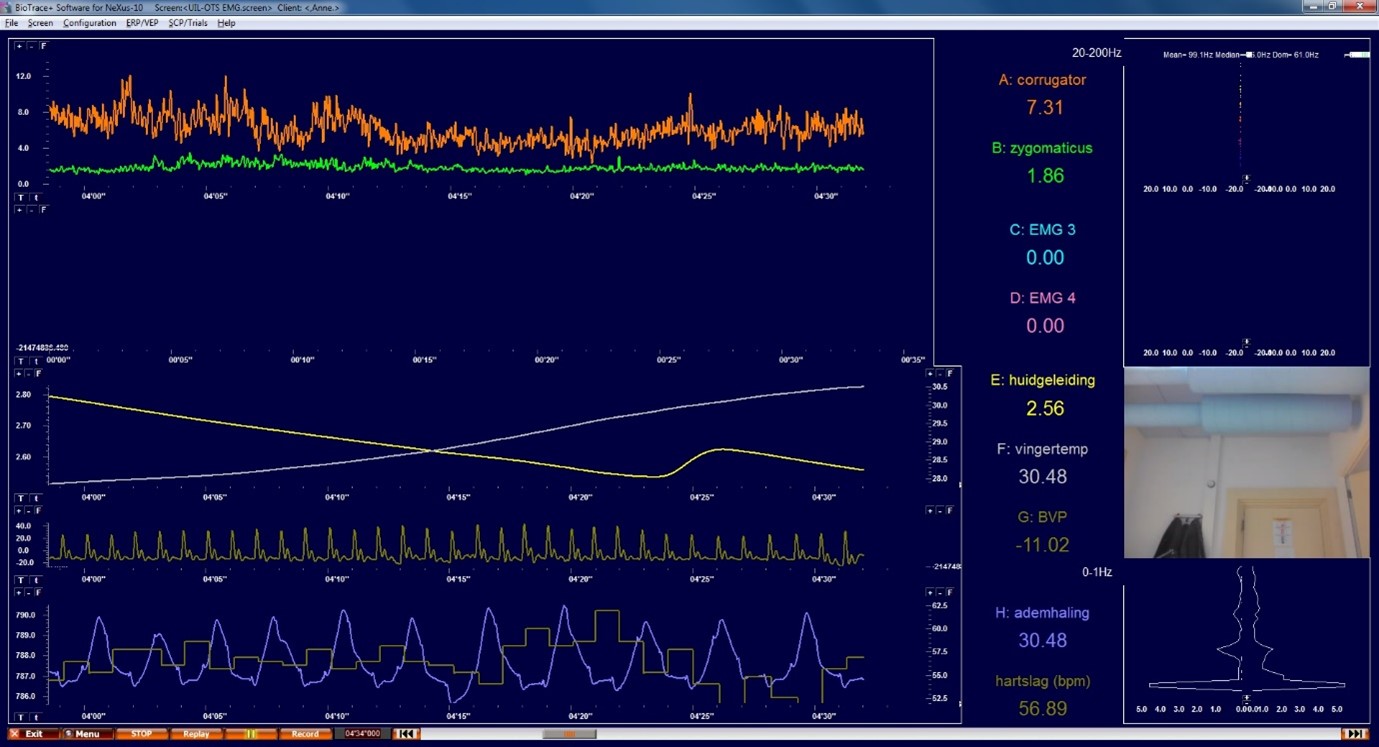This screenshot has height=747, width=1379.
Task: Zoom in the EMG chart with plus icon
Action: [19, 46]
